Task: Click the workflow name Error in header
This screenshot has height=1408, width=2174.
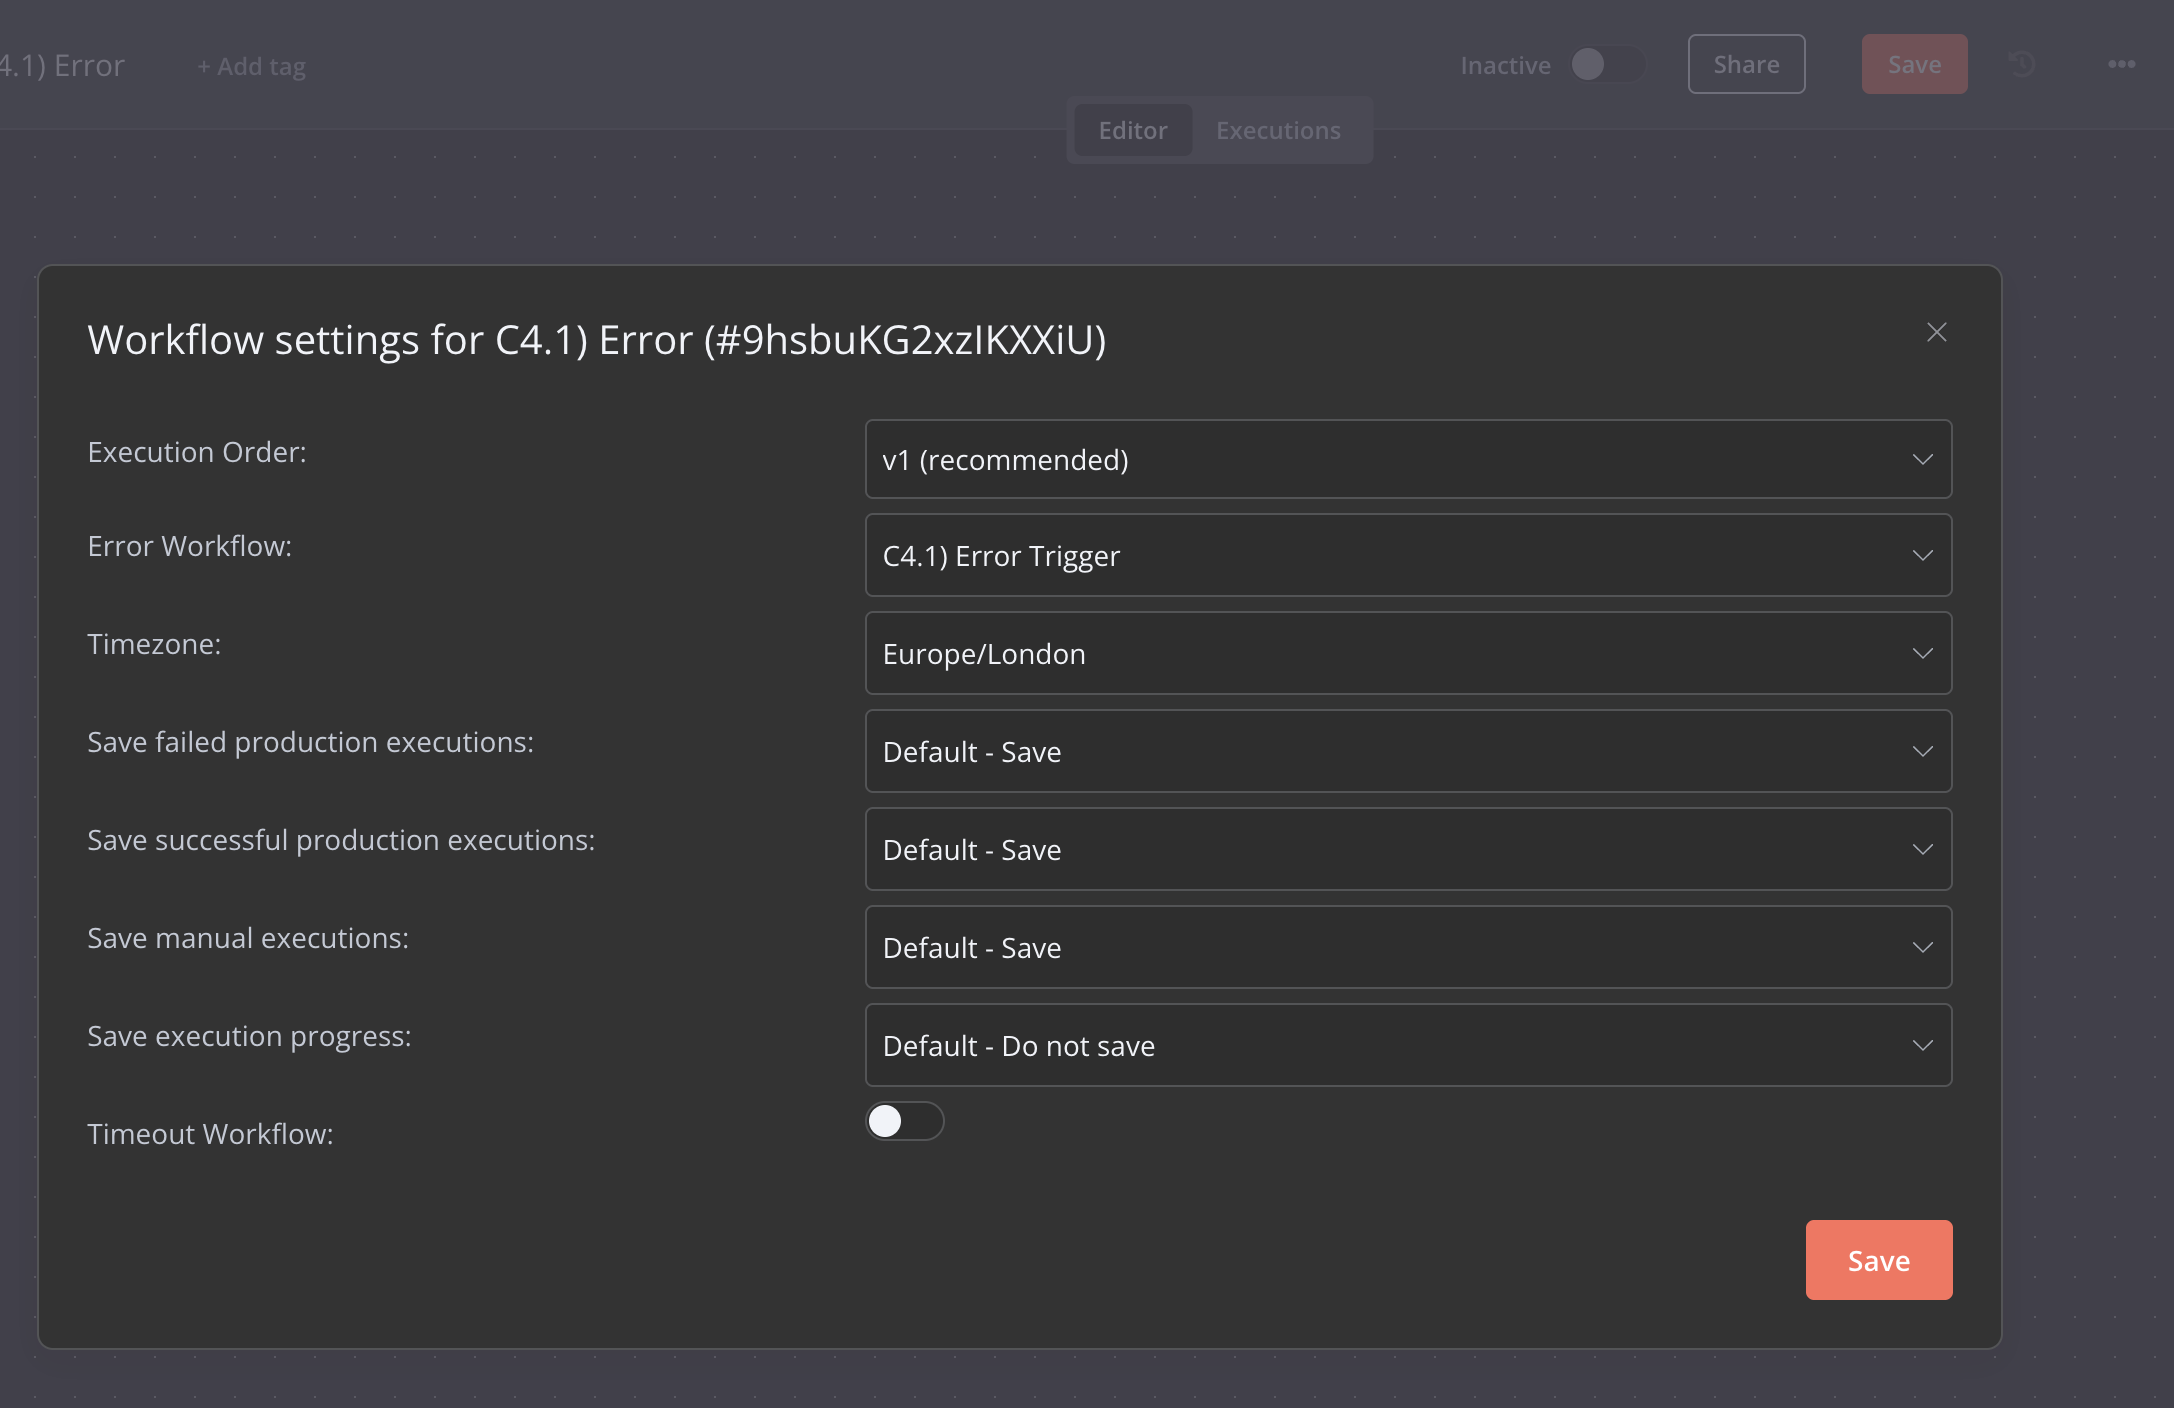Action: pyautogui.click(x=62, y=66)
